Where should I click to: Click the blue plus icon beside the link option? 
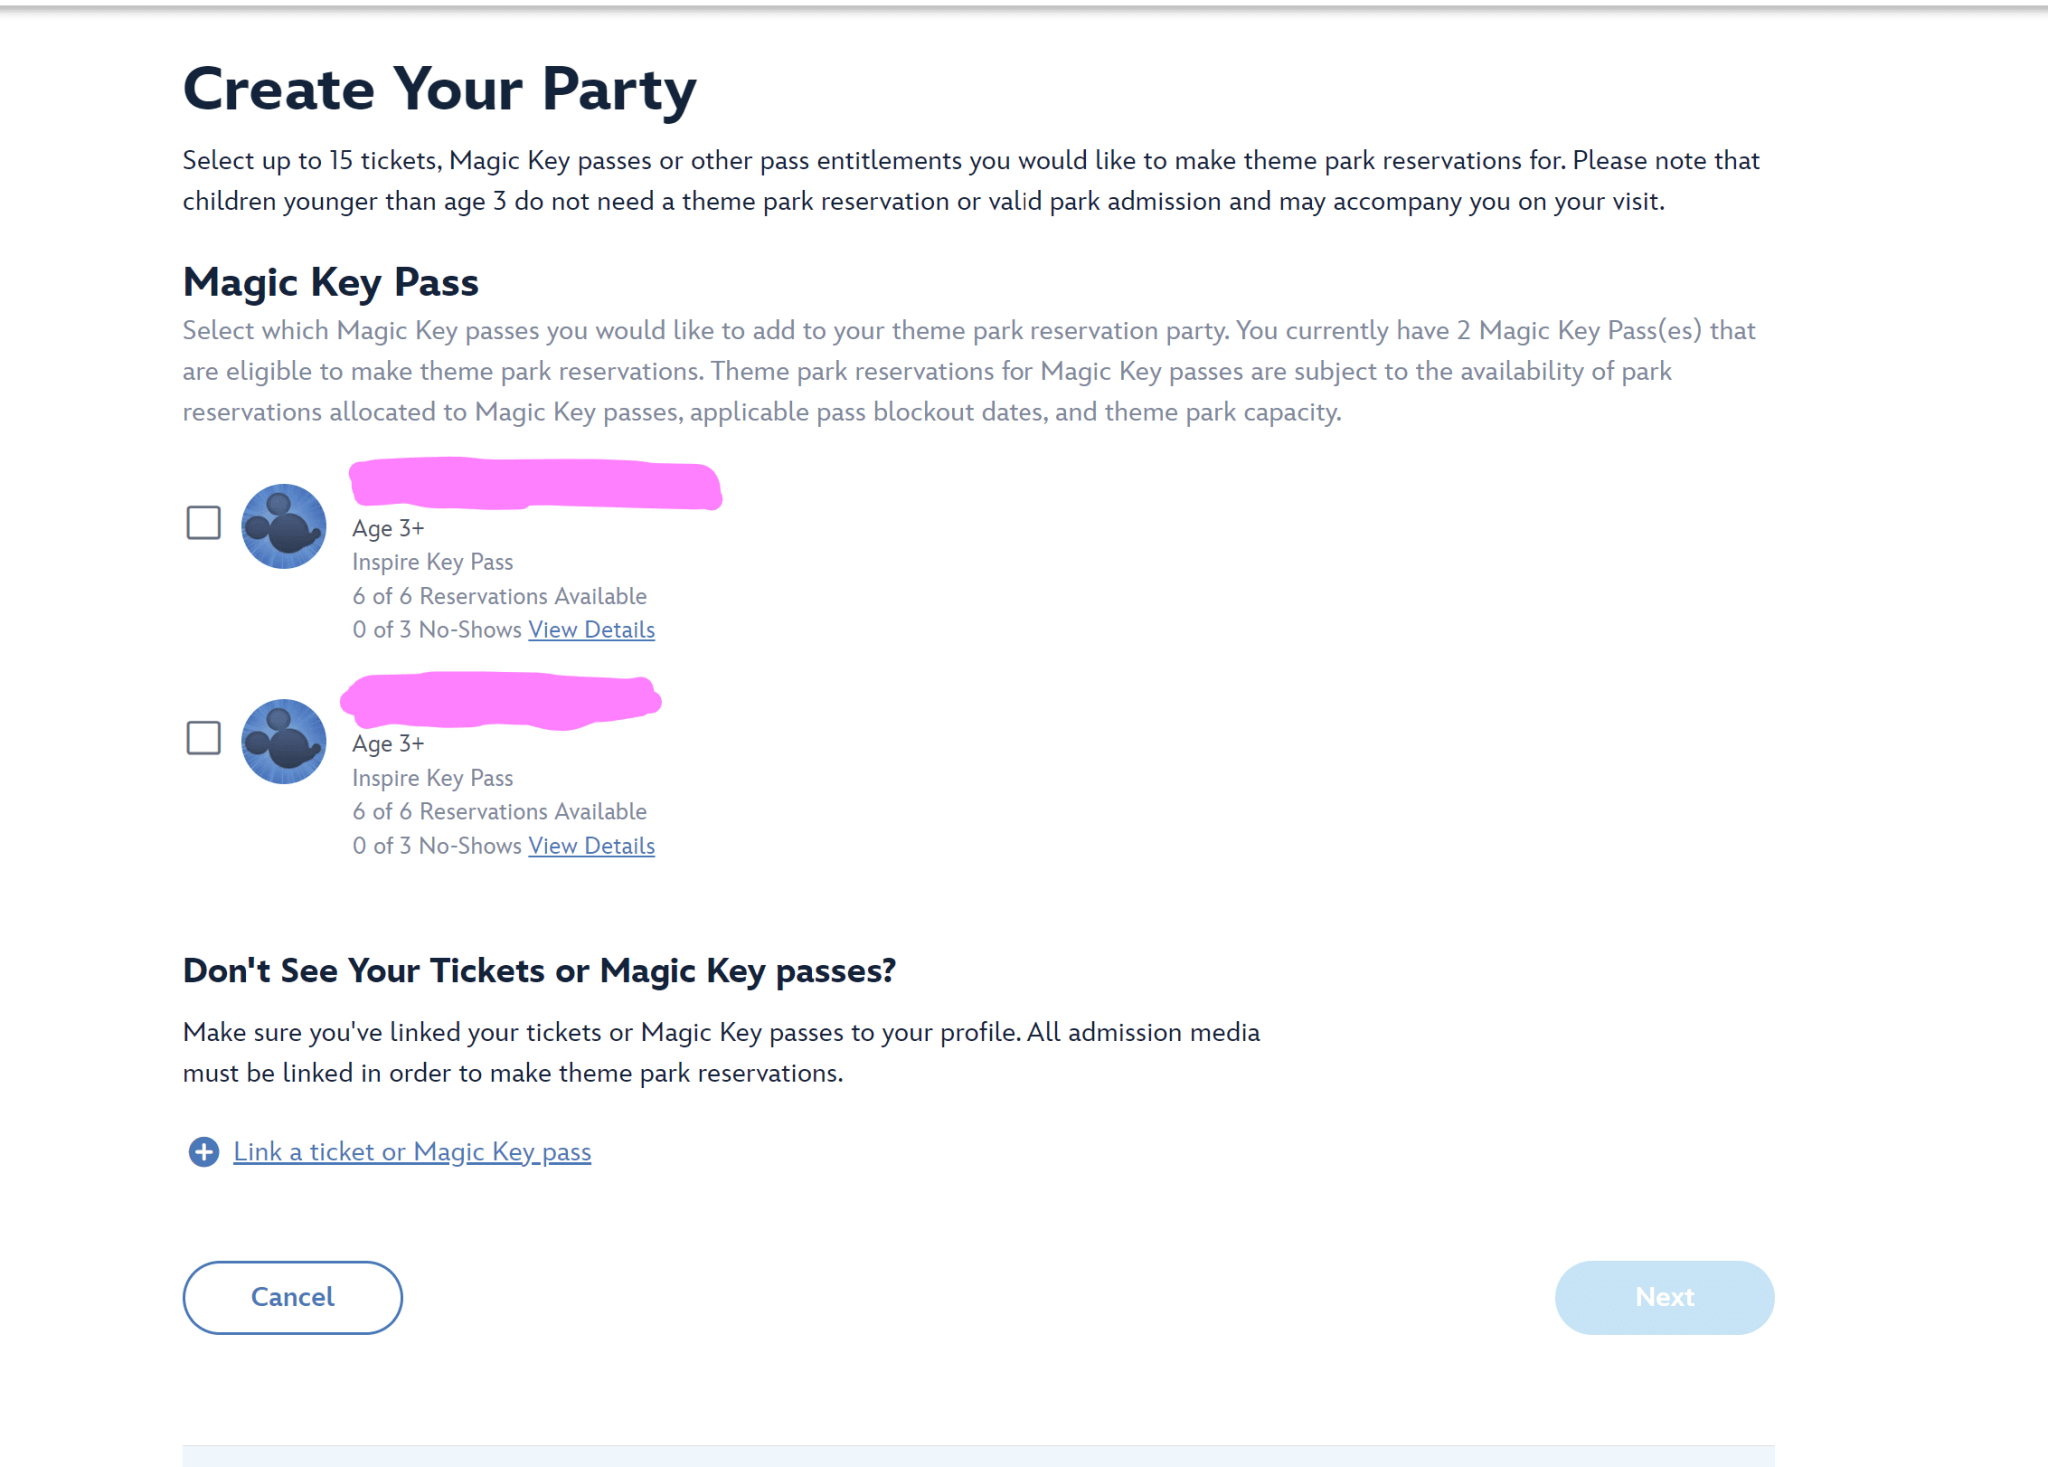203,1152
